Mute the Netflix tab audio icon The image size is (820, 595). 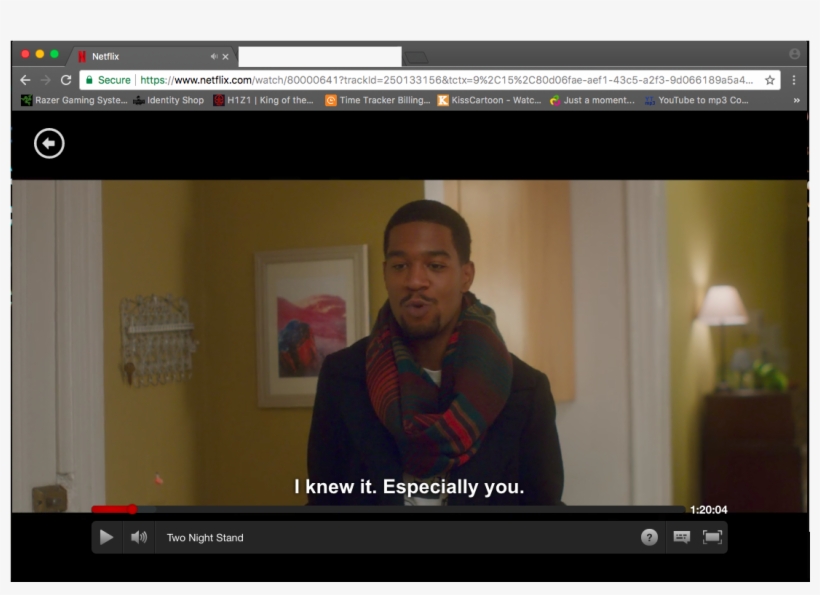(x=214, y=56)
